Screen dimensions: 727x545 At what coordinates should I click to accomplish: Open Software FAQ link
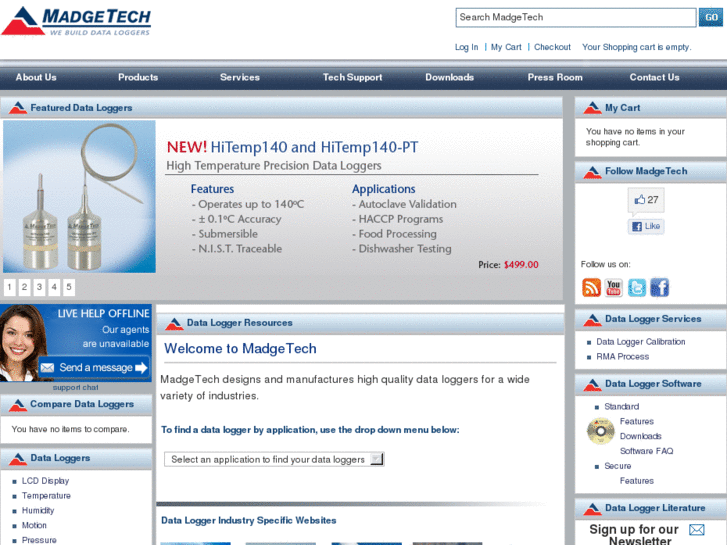[x=646, y=451]
